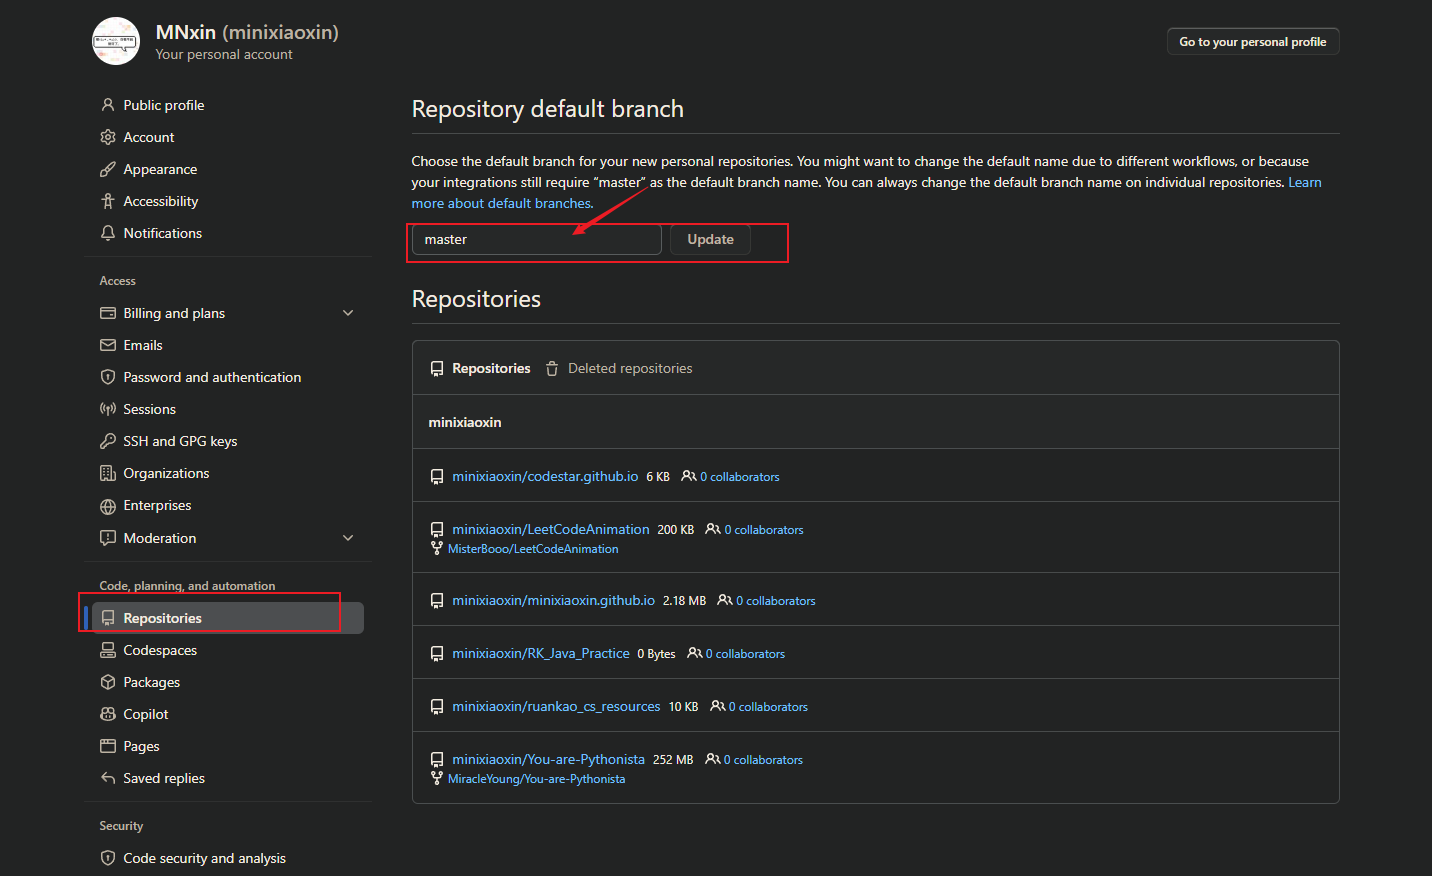Click the Codespaces icon in sidebar
The height and width of the screenshot is (876, 1432).
[x=108, y=650]
